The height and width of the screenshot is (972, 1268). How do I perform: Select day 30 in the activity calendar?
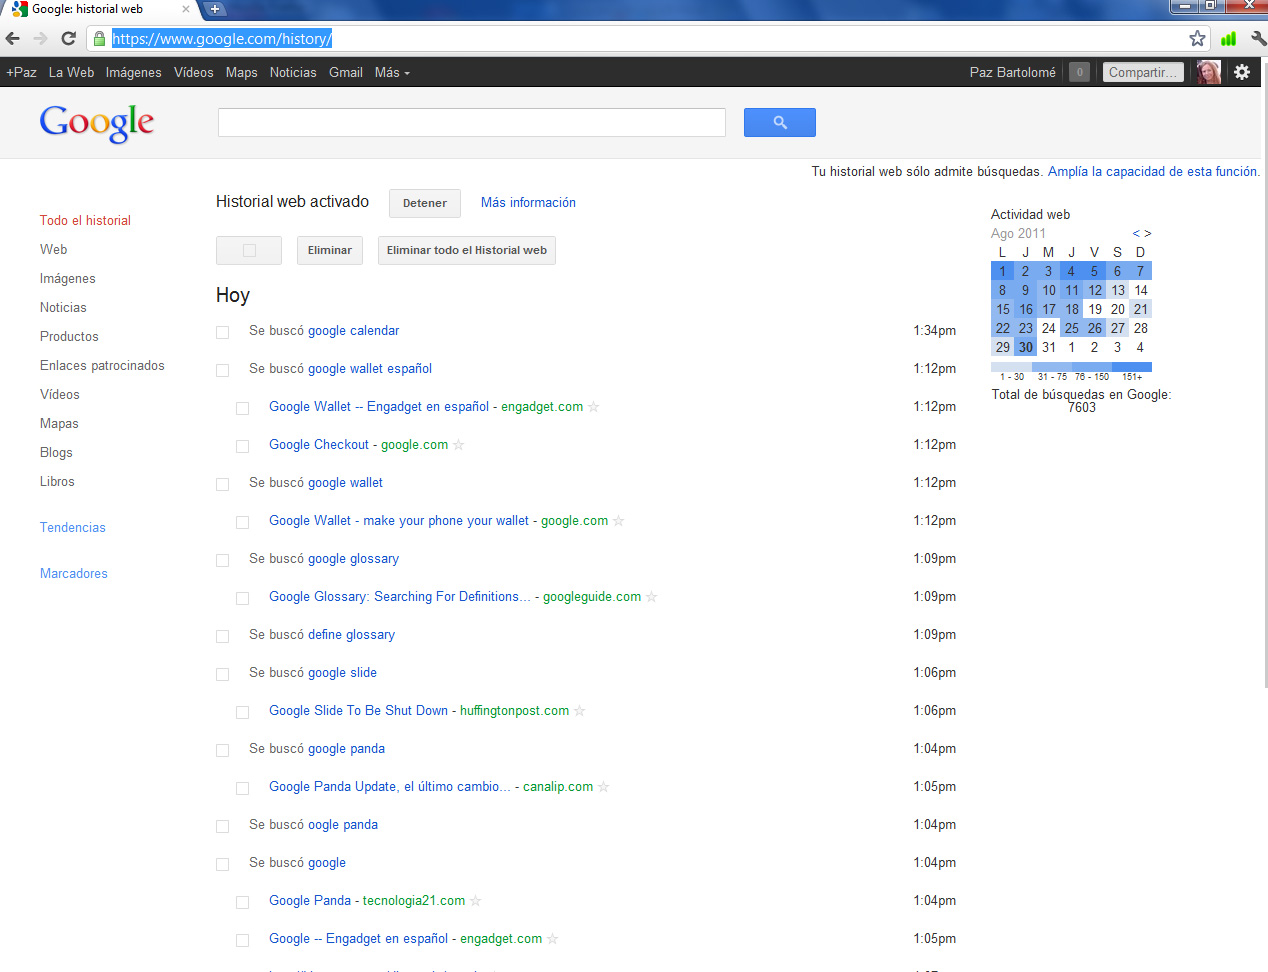tap(1026, 347)
